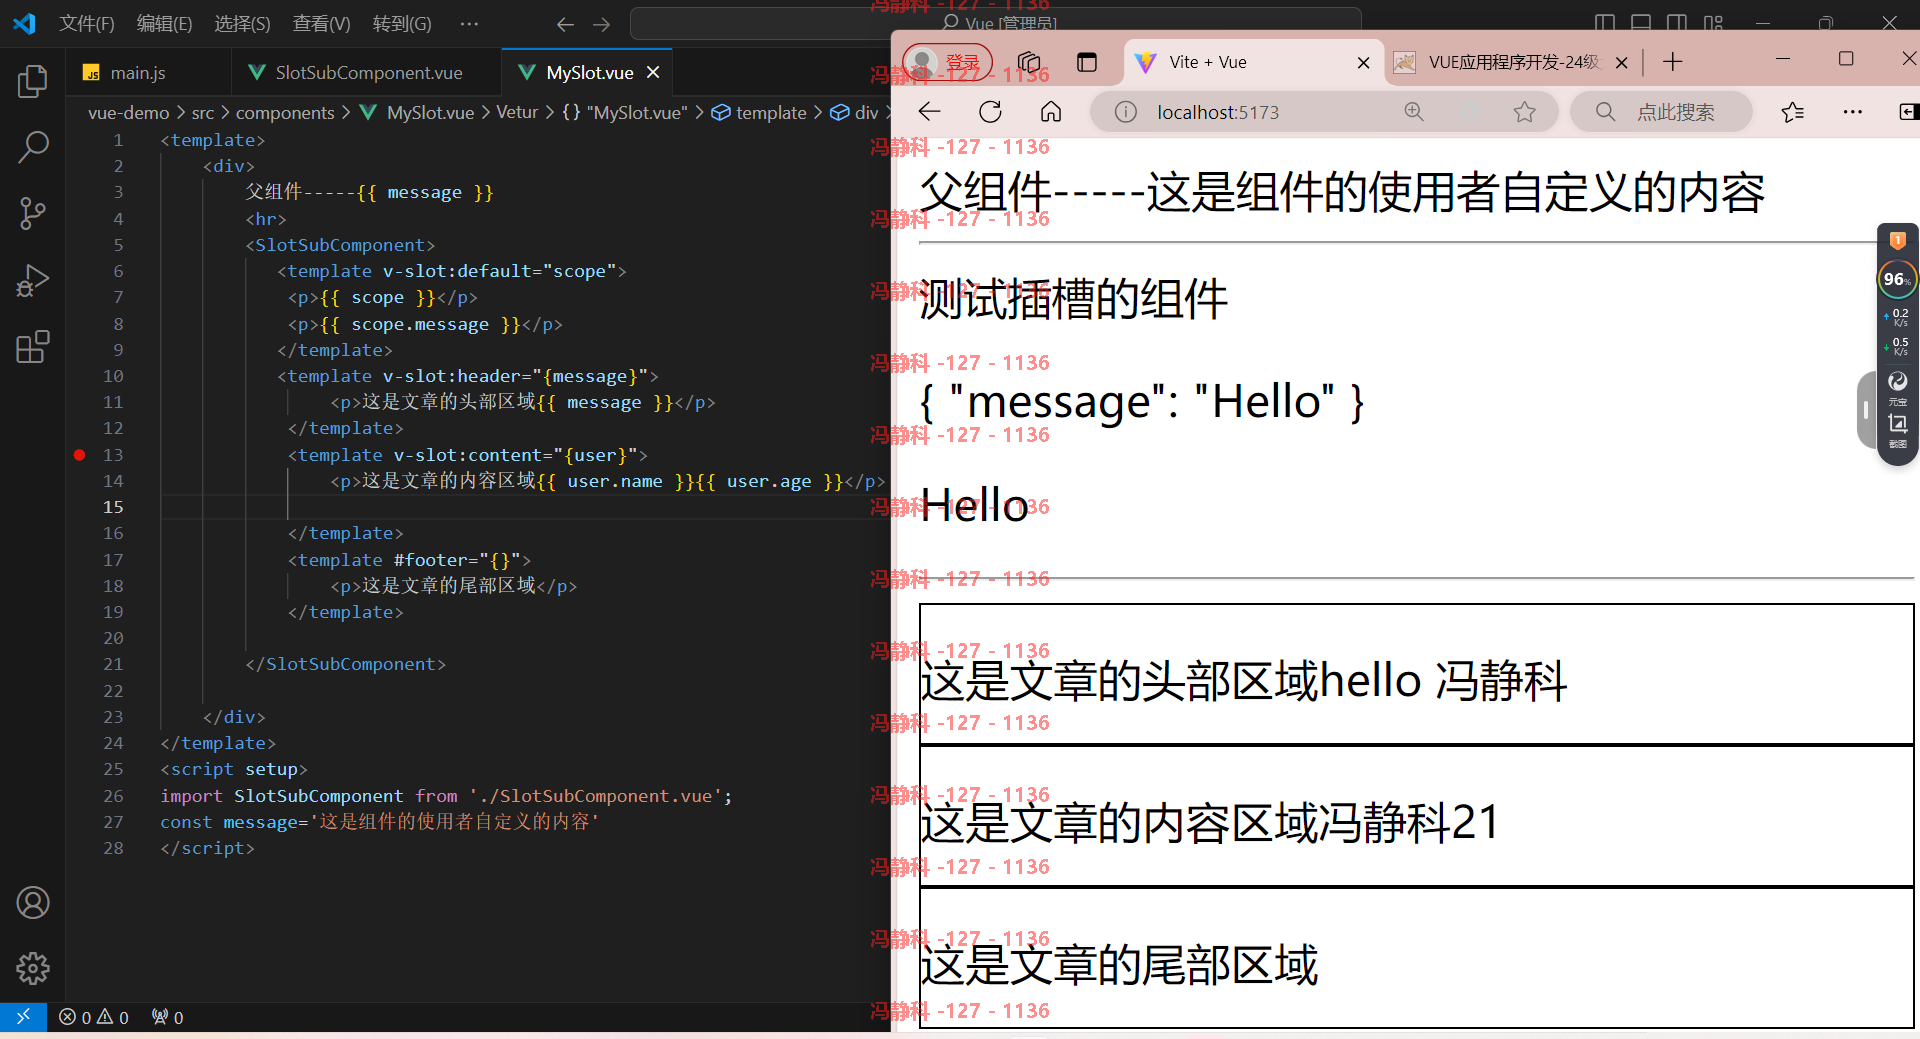Open the Search view in the VS Code activity bar
The width and height of the screenshot is (1920, 1039).
32,147
